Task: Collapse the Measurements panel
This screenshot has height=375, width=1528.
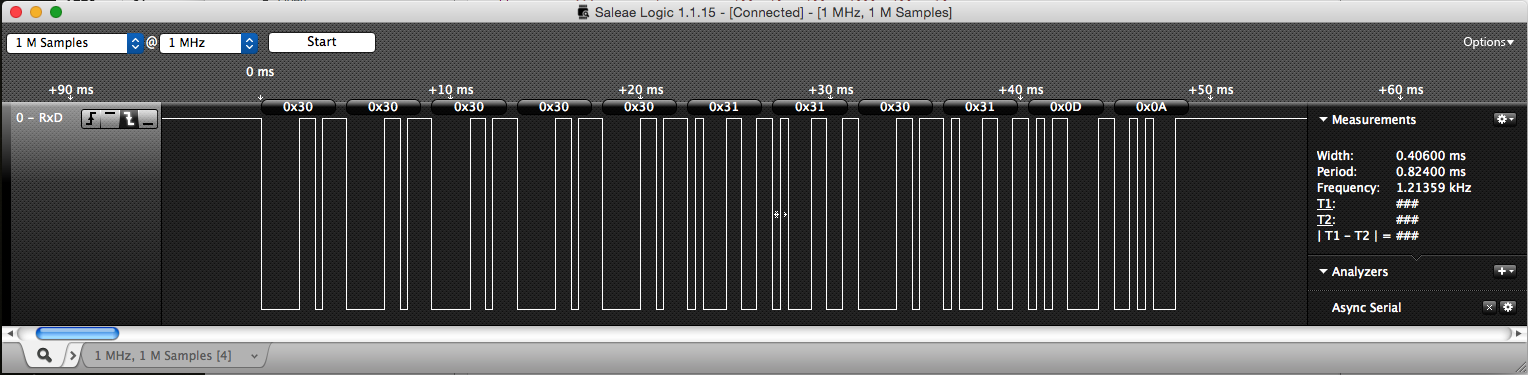Action: point(1324,119)
